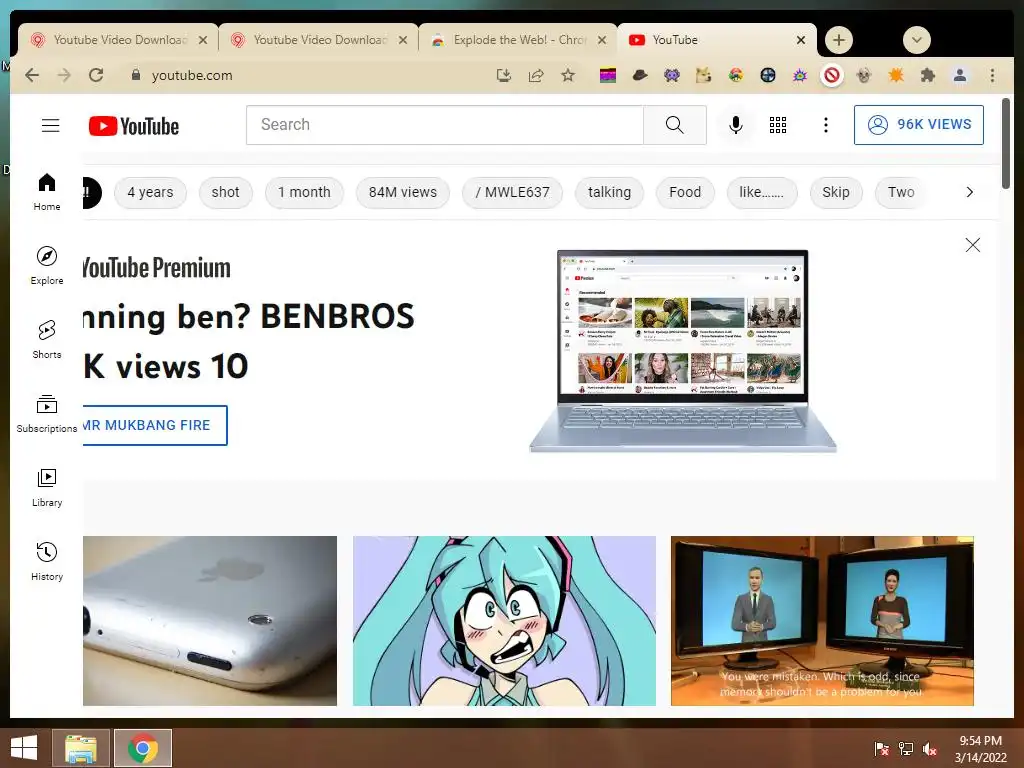
Task: Click the MR MUKBANG FIRE button
Action: pos(155,425)
